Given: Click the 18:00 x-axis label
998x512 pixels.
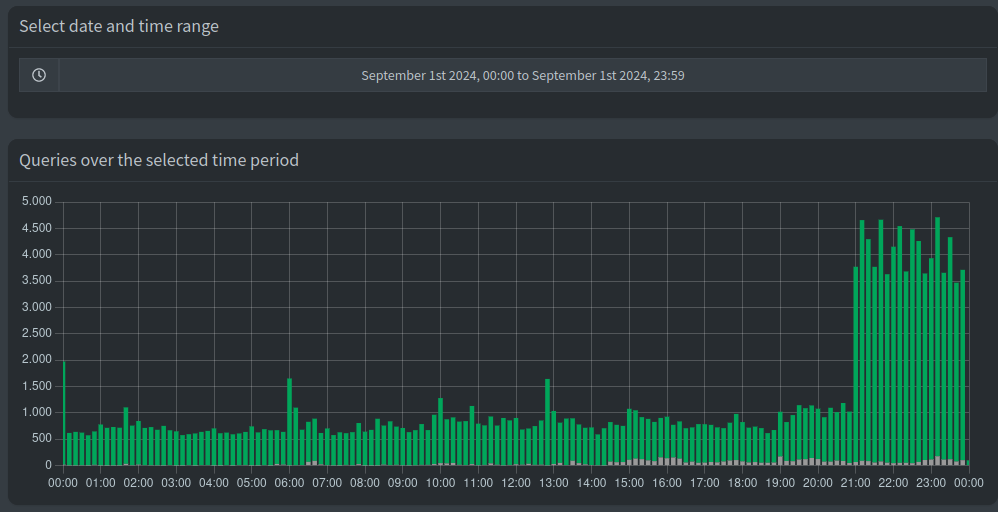Looking at the screenshot, I should pos(742,483).
